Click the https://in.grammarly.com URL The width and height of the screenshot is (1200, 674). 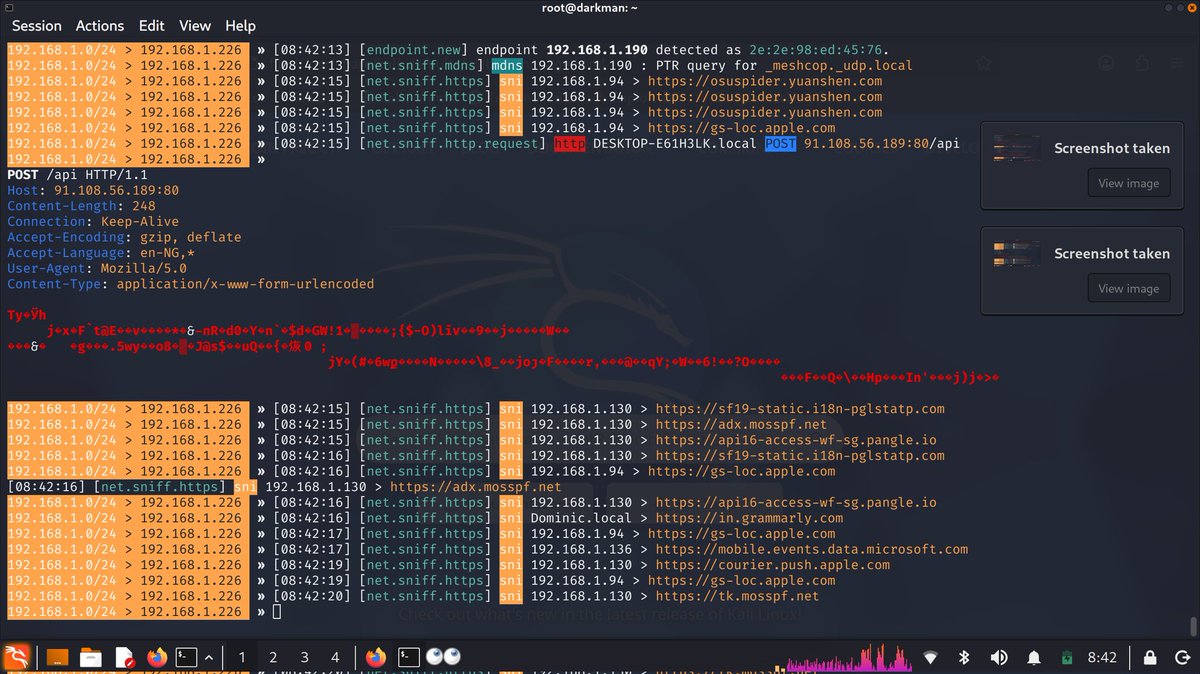[749, 518]
